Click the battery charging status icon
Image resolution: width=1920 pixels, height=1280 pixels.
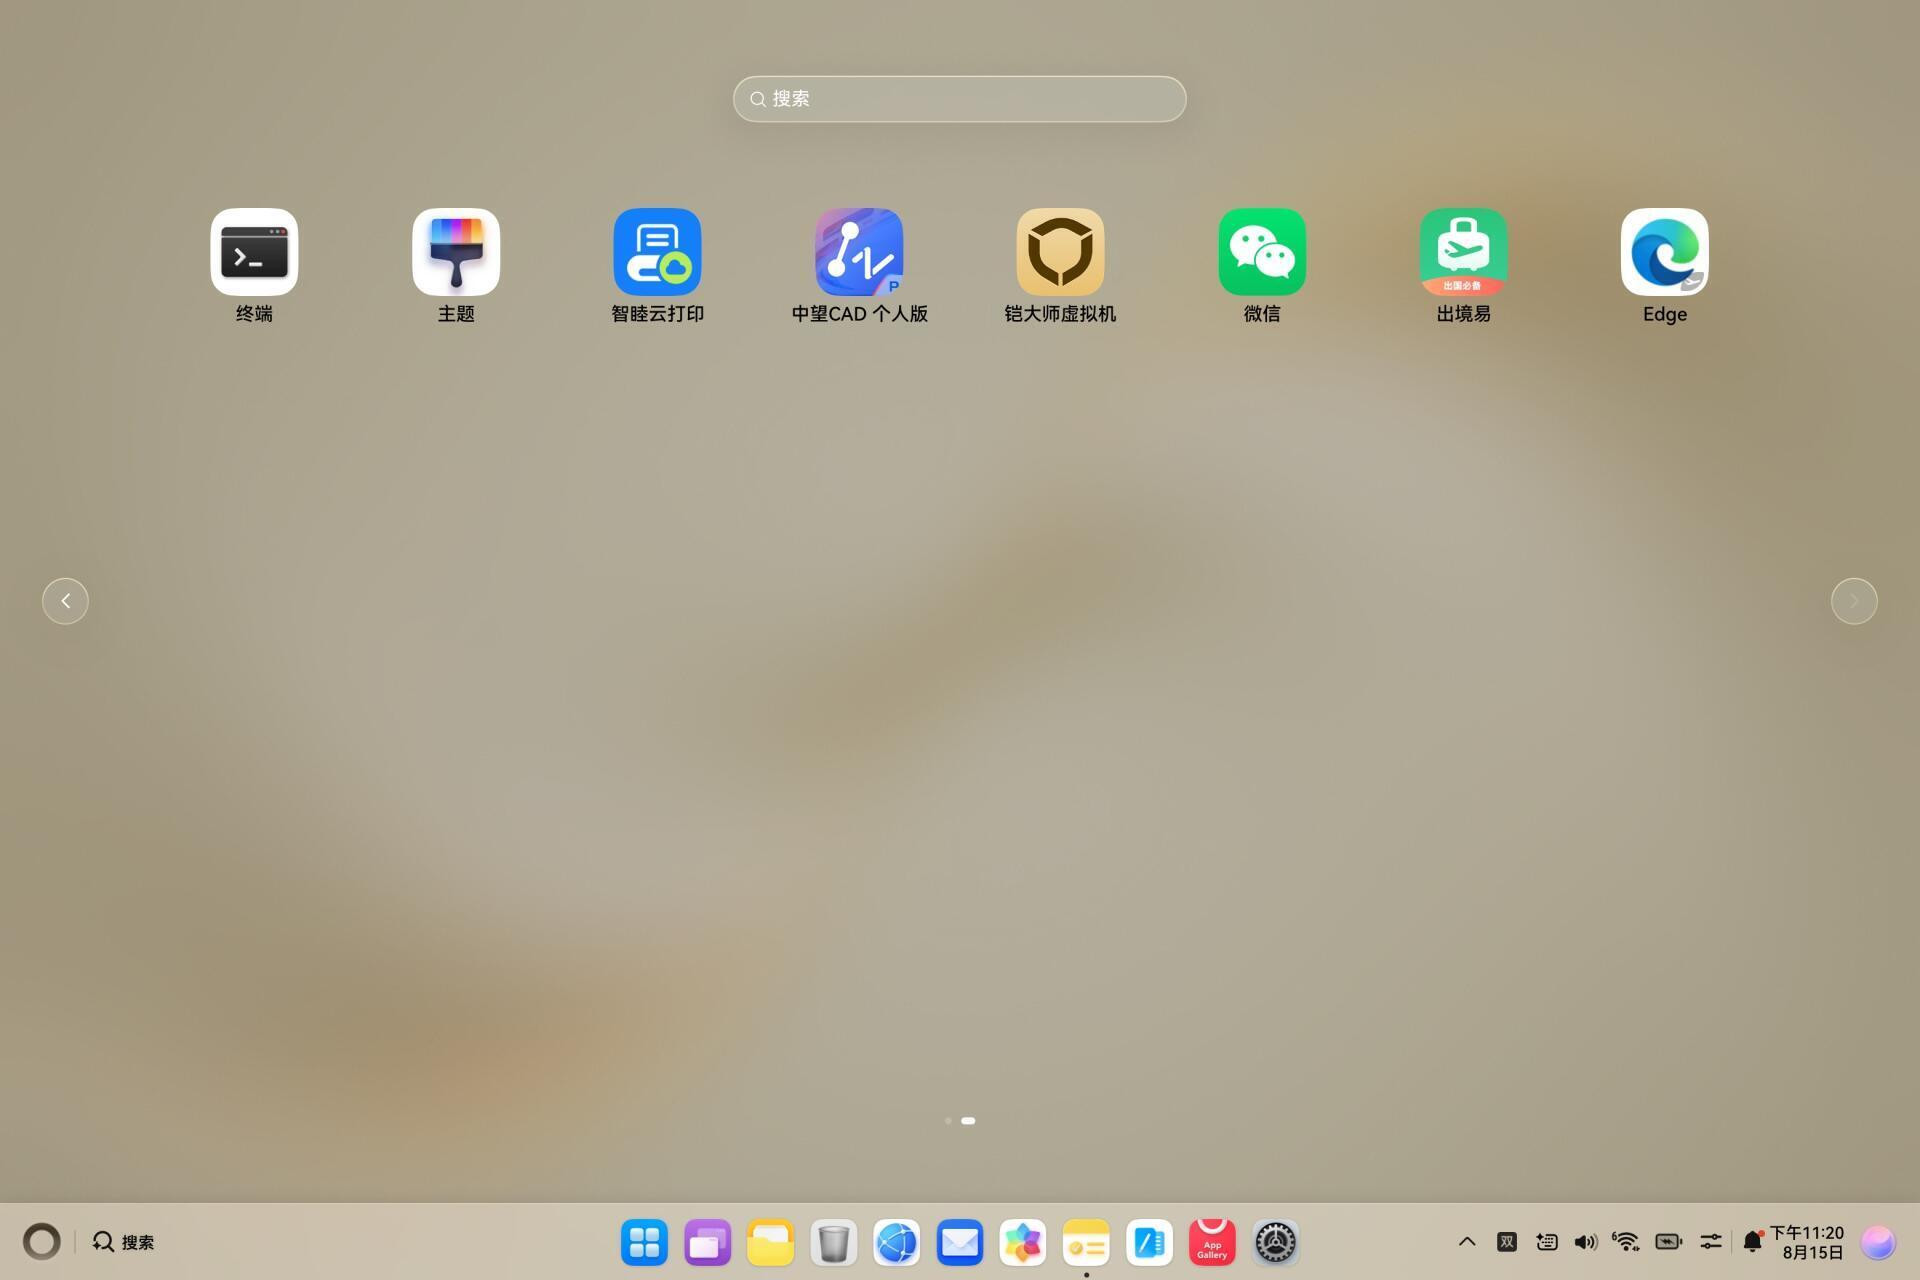click(1669, 1242)
